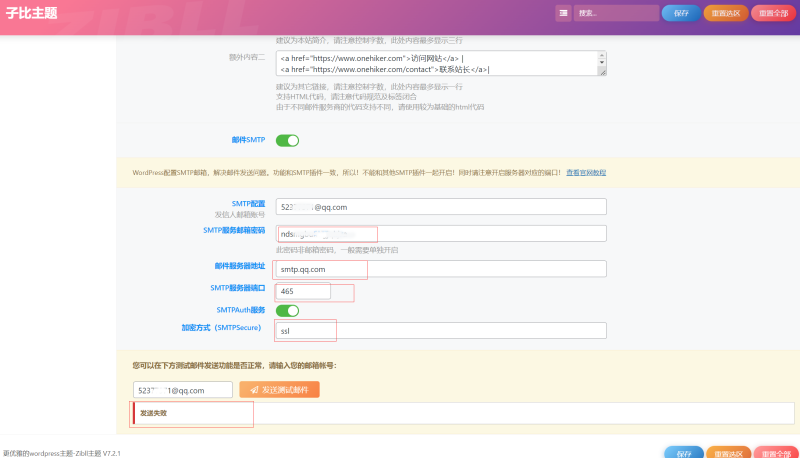The width and height of the screenshot is (800, 458).
Task: Click the 子比主题 logo title
Action: pos(32,13)
